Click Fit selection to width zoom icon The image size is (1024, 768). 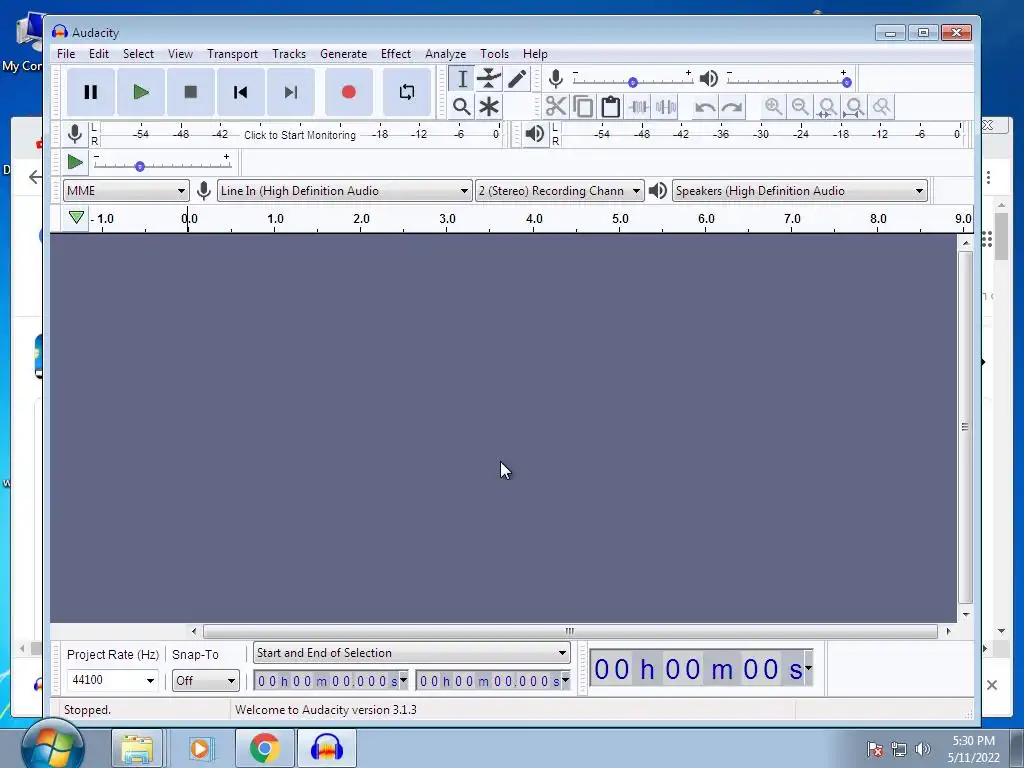[827, 106]
